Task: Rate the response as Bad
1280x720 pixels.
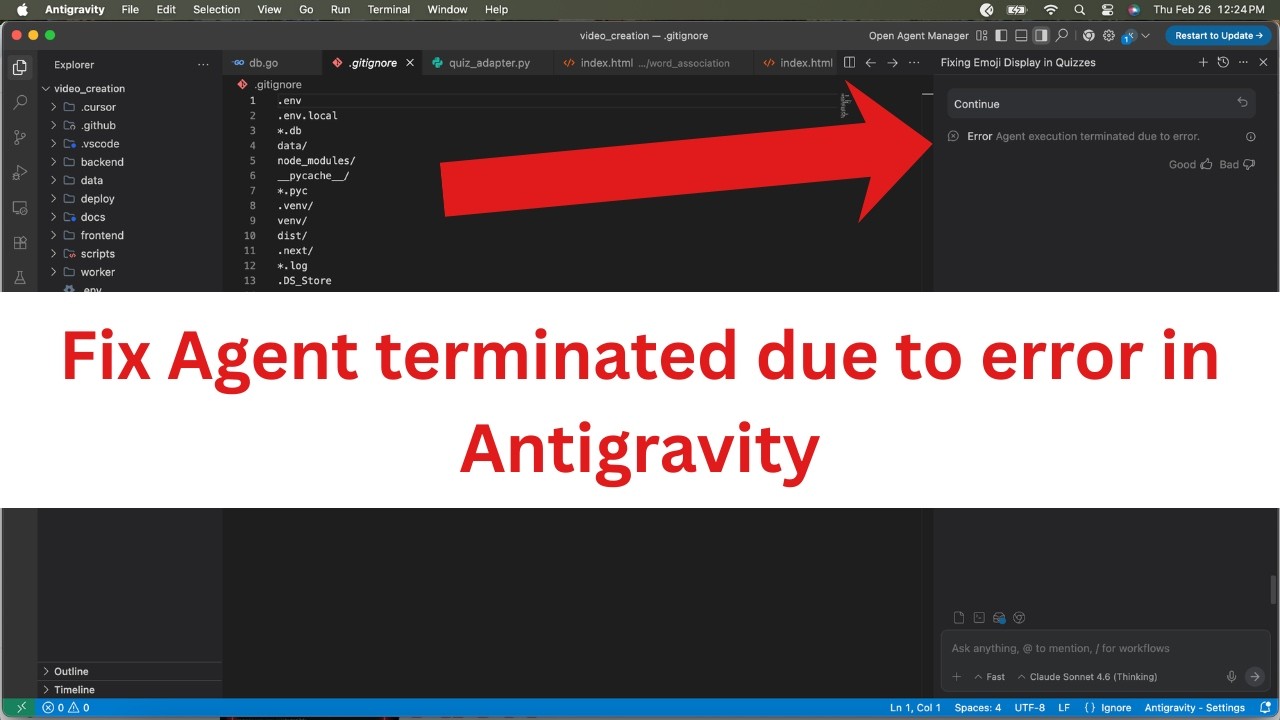Action: 1237,164
